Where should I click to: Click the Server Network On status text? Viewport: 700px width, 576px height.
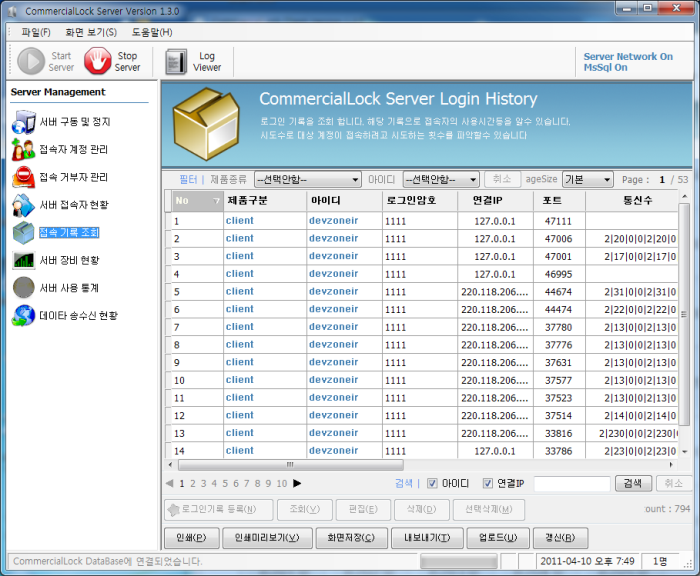pos(628,56)
